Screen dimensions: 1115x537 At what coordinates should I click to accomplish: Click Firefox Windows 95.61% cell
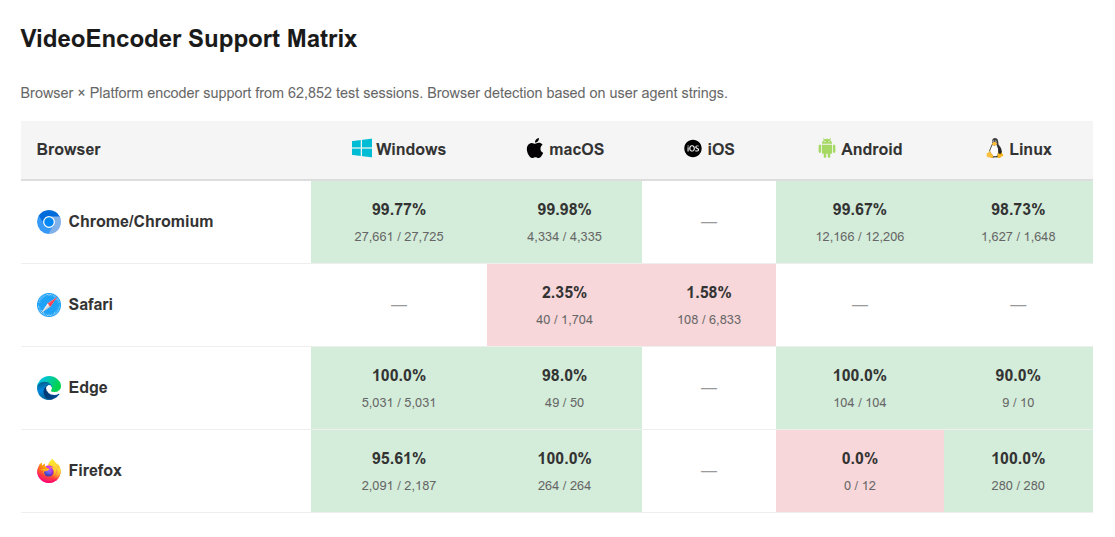(x=399, y=471)
